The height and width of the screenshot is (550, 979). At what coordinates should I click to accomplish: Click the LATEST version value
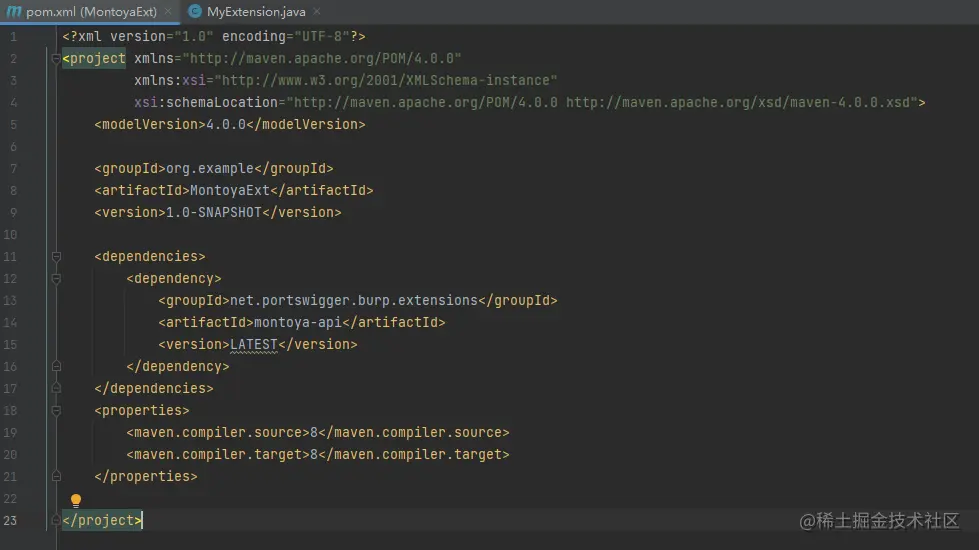[253, 345]
